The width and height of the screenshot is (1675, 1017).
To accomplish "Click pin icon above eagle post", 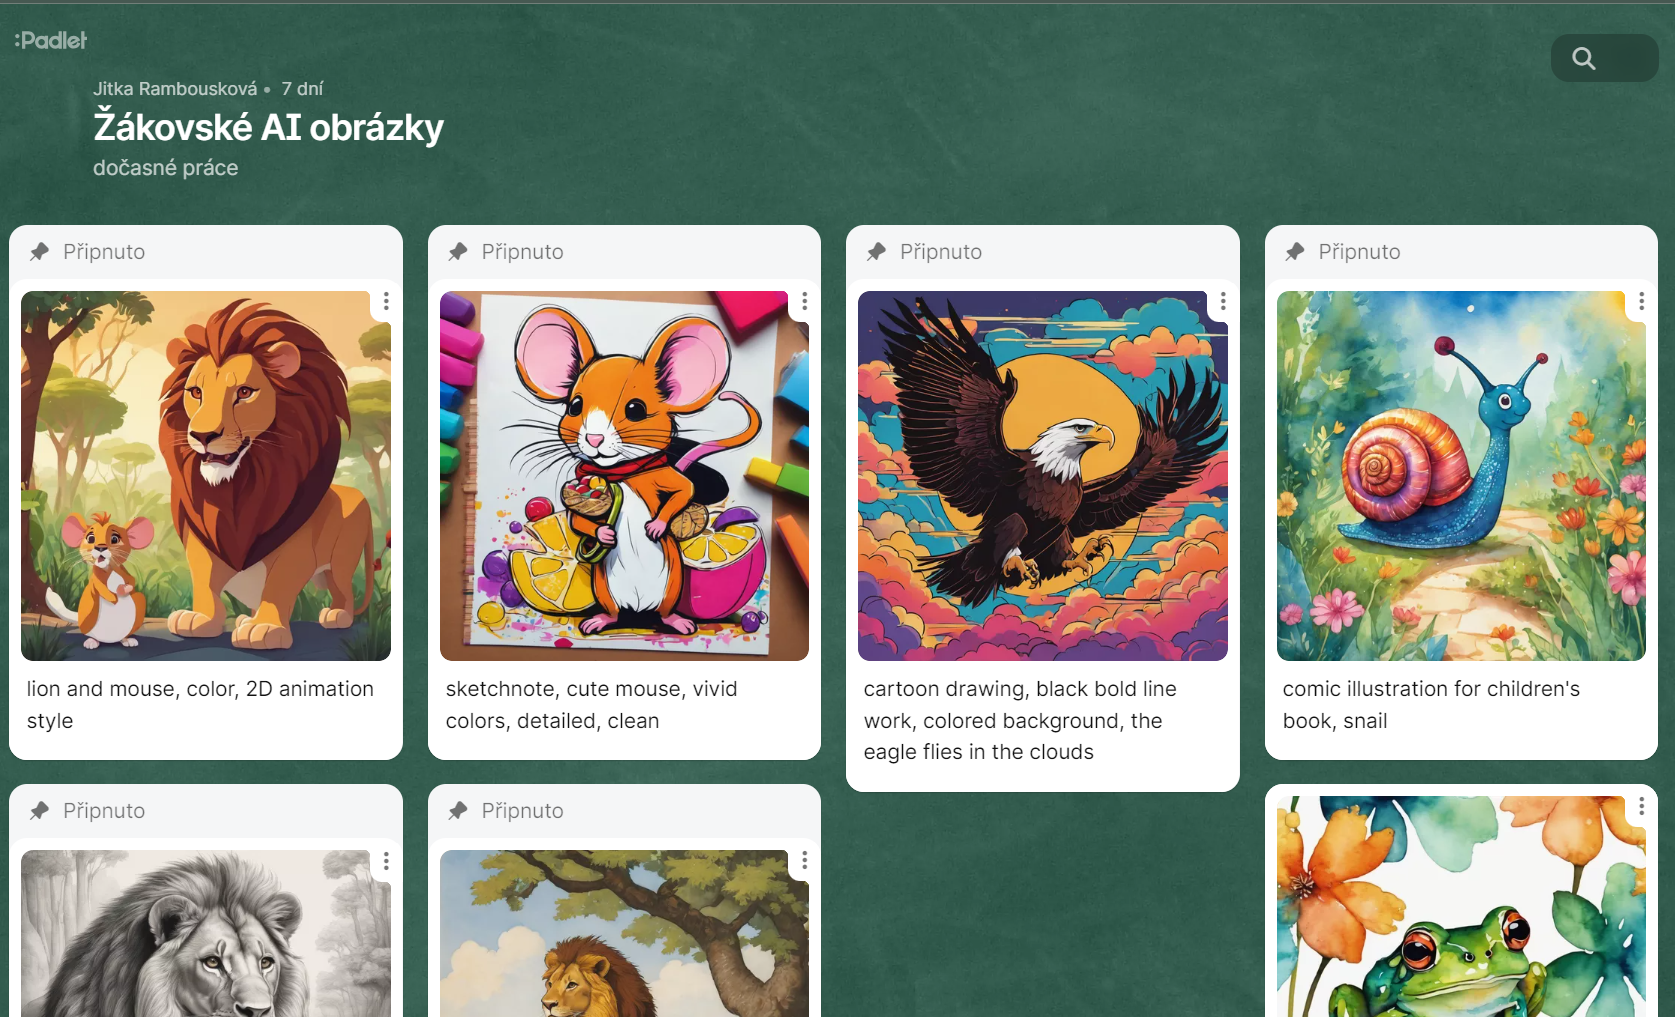I will pyautogui.click(x=876, y=252).
